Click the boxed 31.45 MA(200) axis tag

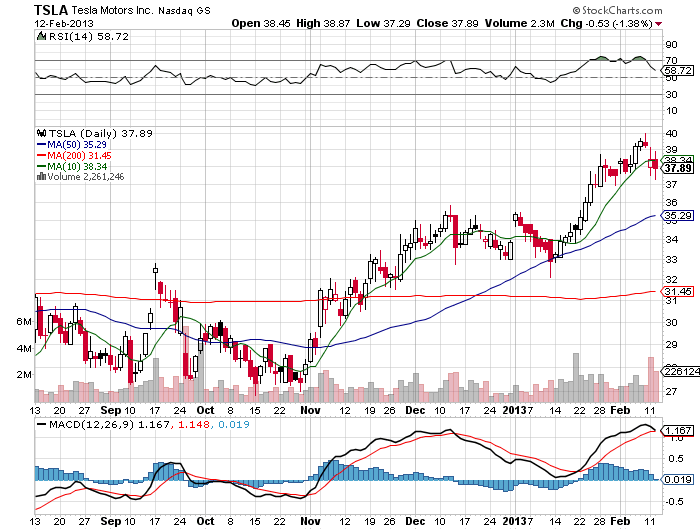point(678,292)
